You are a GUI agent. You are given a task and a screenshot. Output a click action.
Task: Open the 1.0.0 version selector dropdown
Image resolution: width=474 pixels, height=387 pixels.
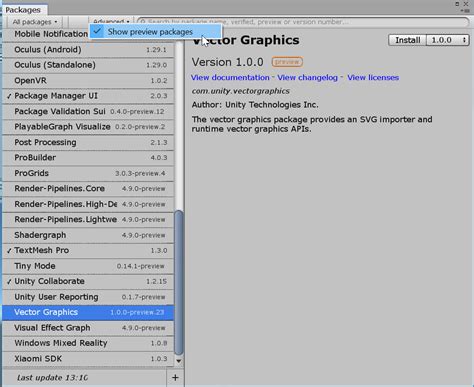point(448,40)
